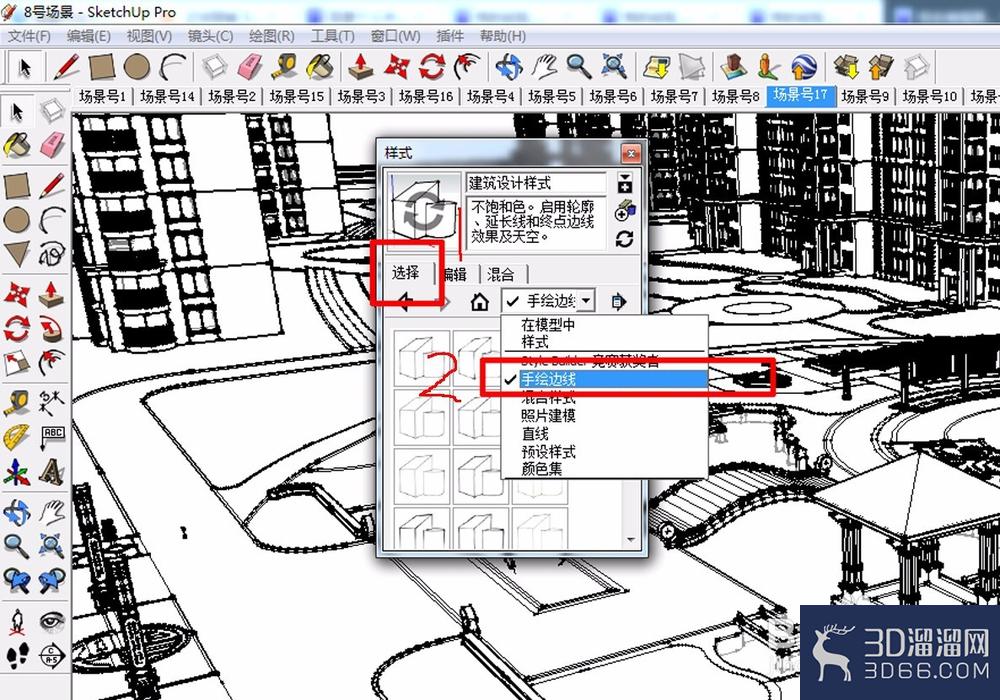Open the 插件 menu

click(450, 36)
